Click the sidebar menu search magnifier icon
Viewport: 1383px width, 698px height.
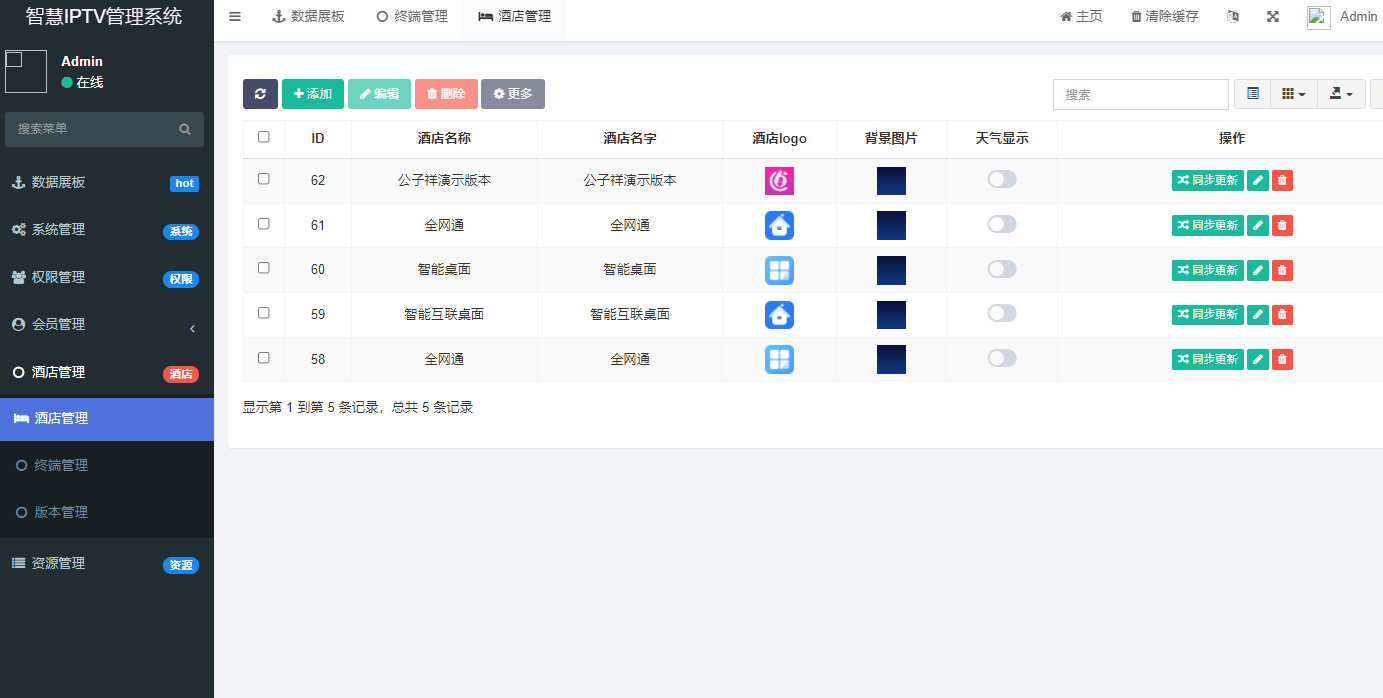tap(185, 129)
